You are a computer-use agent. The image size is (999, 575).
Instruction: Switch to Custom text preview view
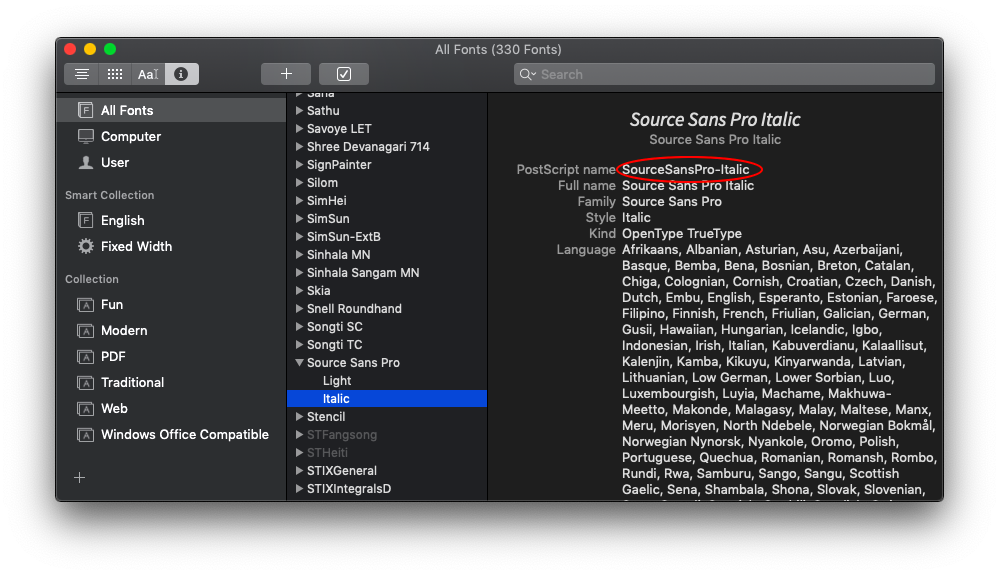coord(148,74)
